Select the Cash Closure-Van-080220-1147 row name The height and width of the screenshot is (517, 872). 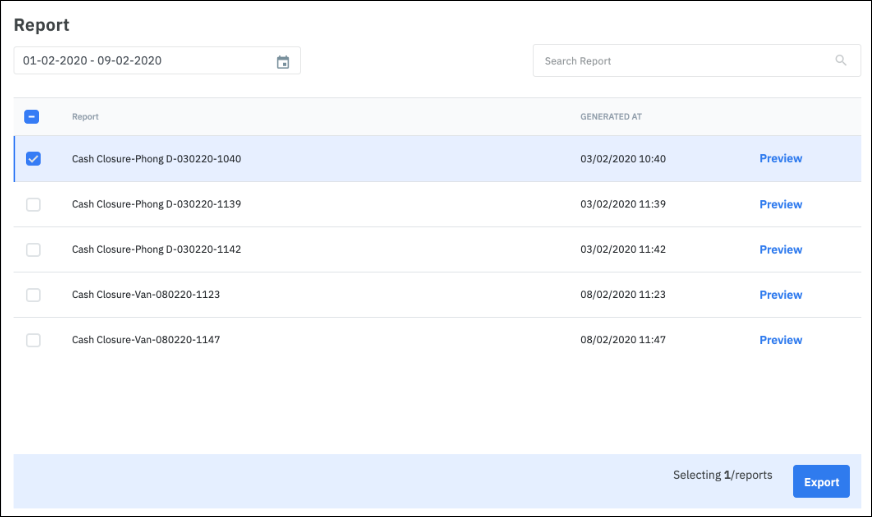click(146, 340)
